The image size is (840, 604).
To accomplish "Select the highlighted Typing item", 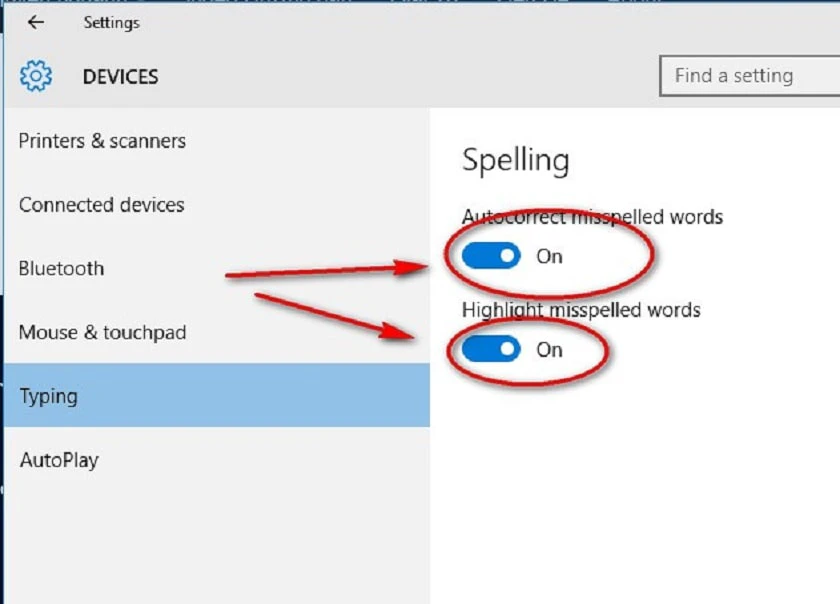I will [x=216, y=396].
